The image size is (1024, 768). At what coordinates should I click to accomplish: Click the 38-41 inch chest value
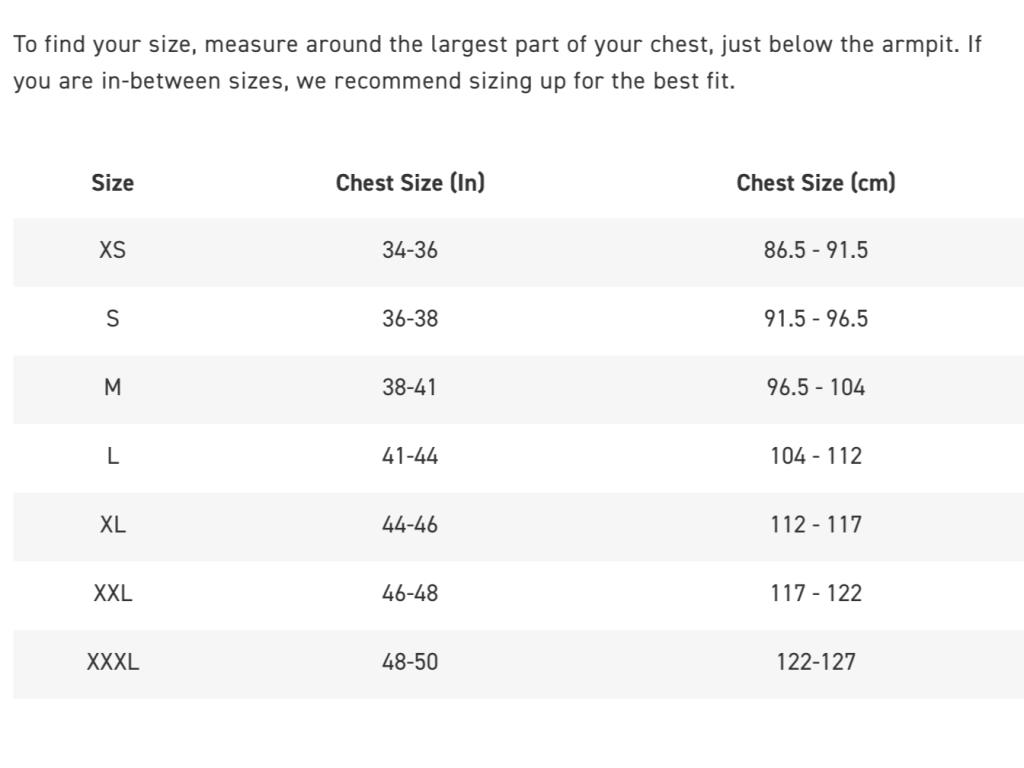[x=410, y=387]
